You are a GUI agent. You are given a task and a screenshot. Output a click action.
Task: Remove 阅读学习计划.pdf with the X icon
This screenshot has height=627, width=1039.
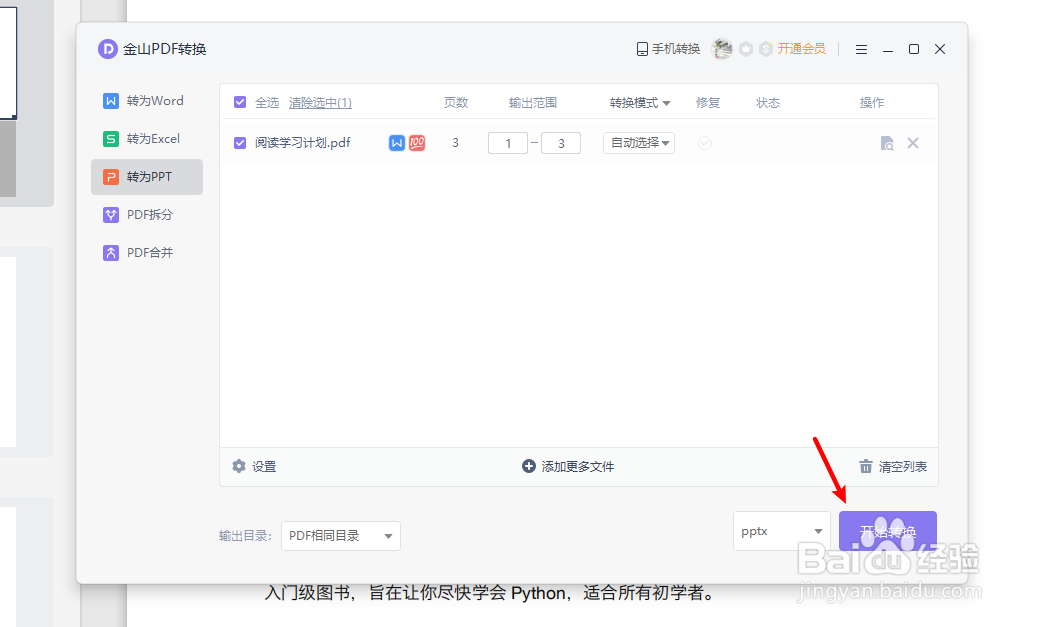point(912,142)
